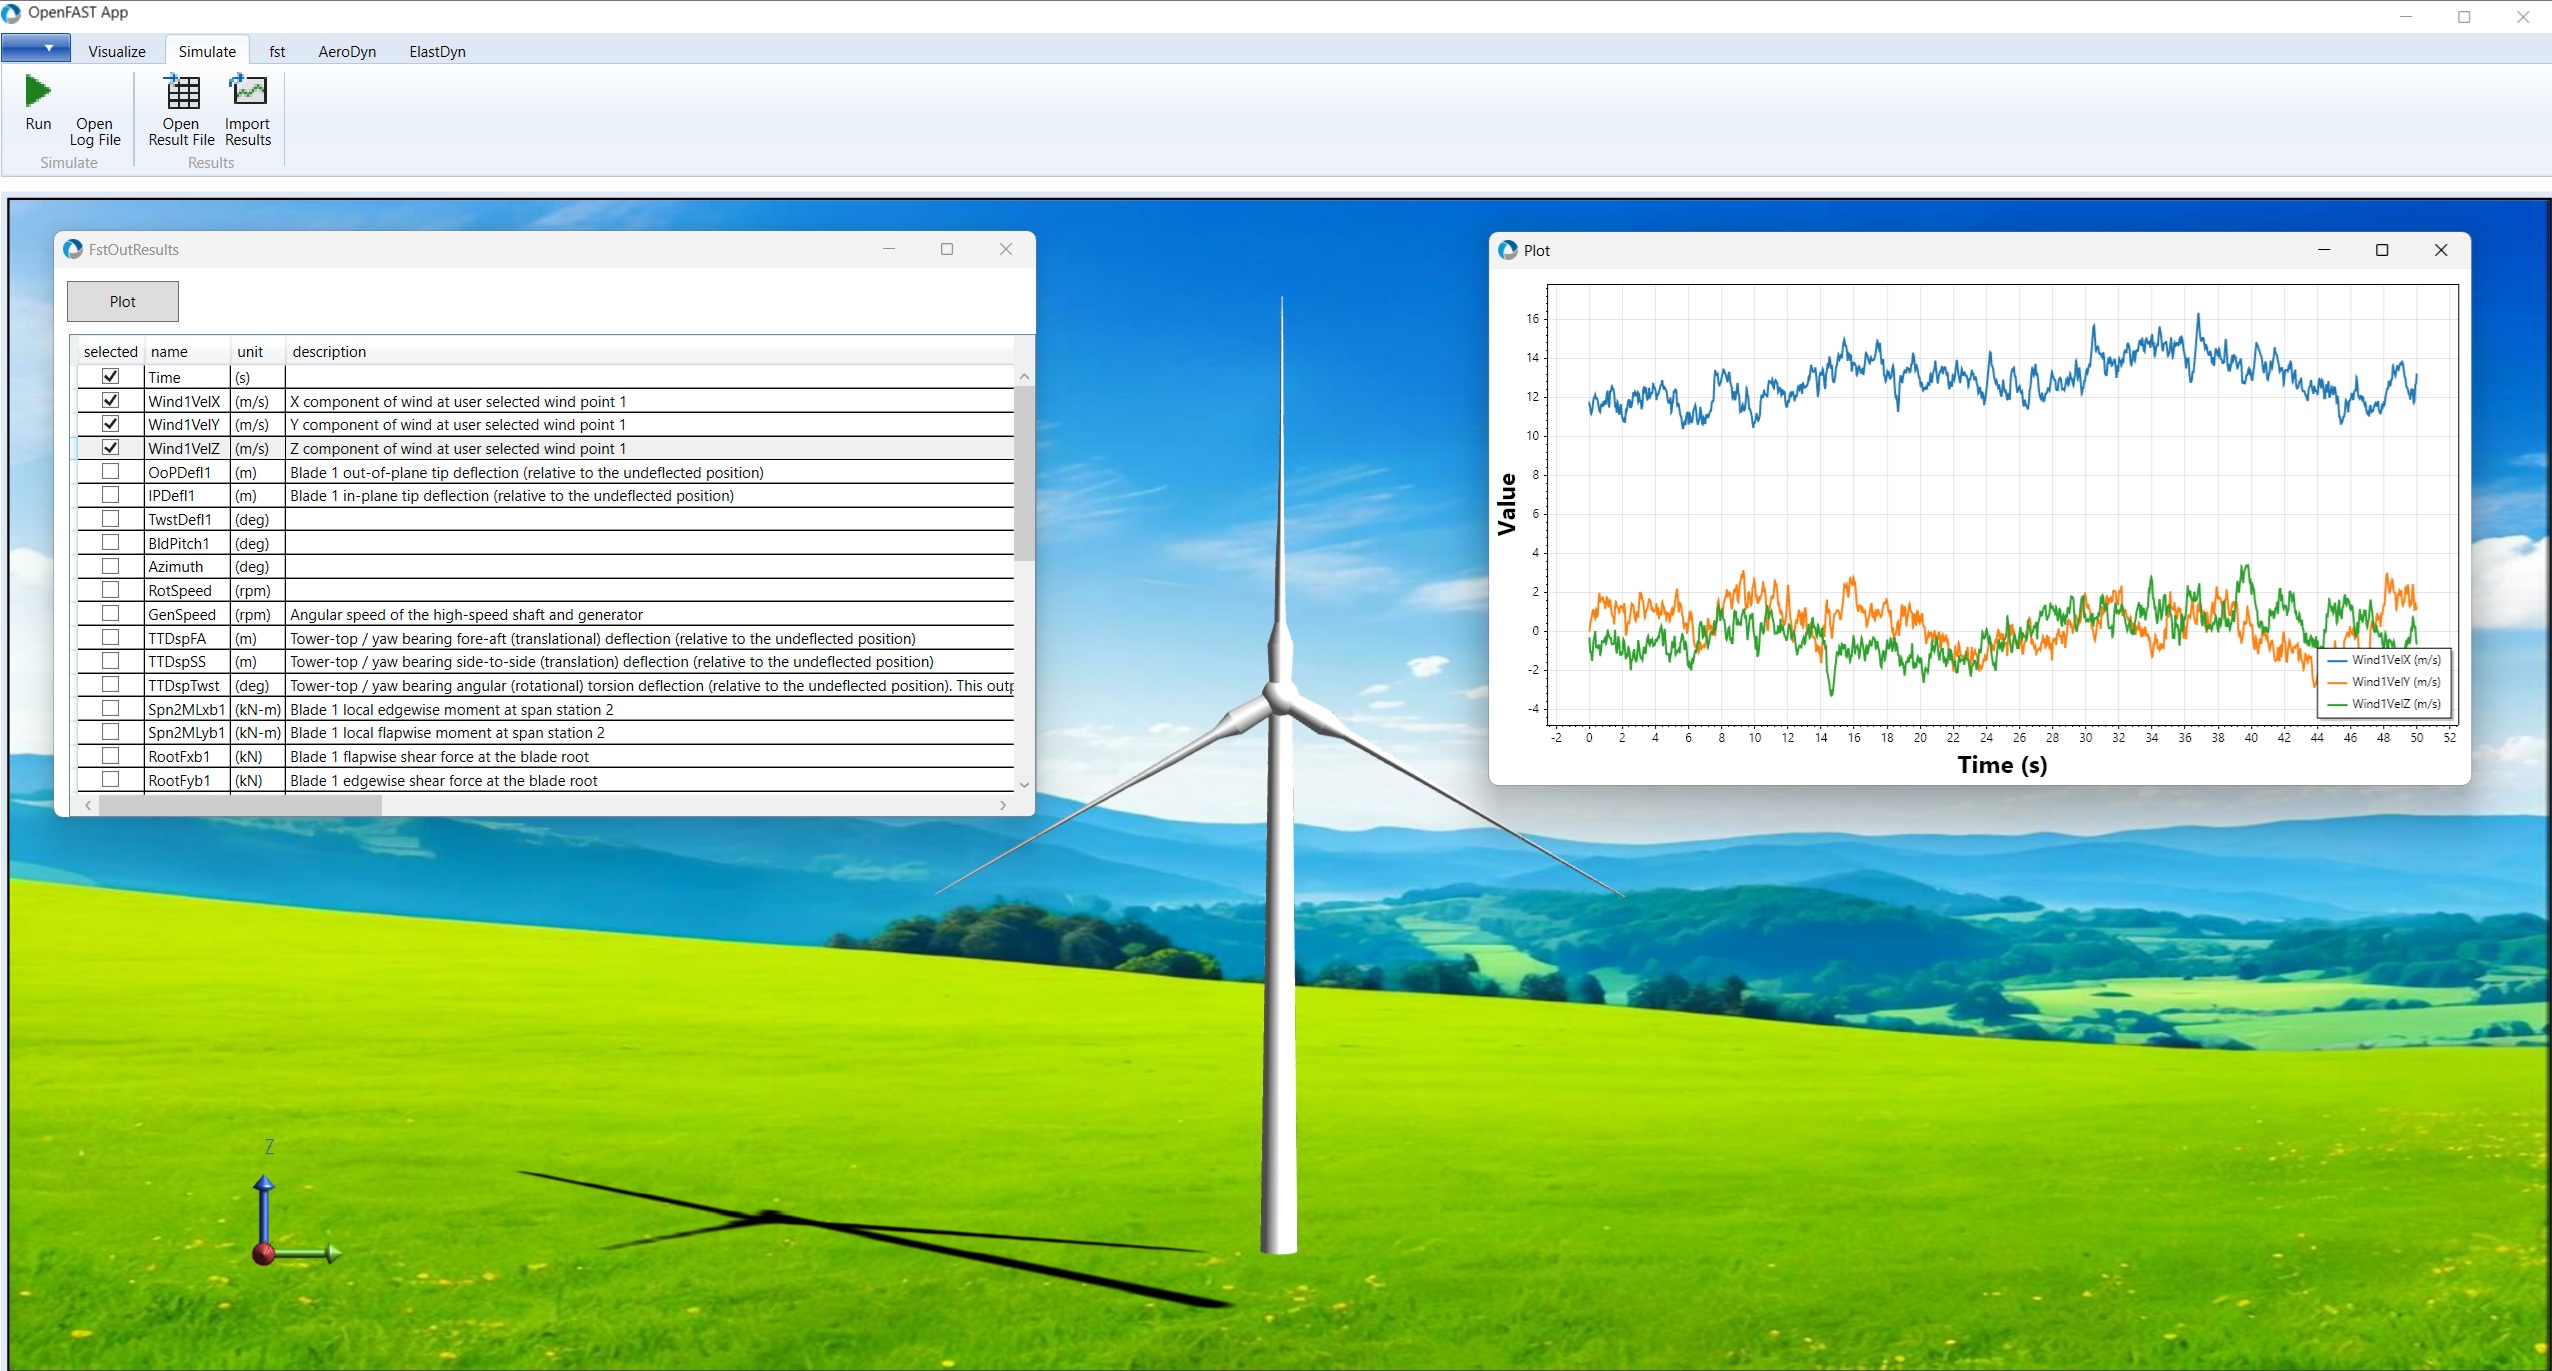This screenshot has height=1371, width=2552.
Task: Minimize the FstOutResults window
Action: 888,249
